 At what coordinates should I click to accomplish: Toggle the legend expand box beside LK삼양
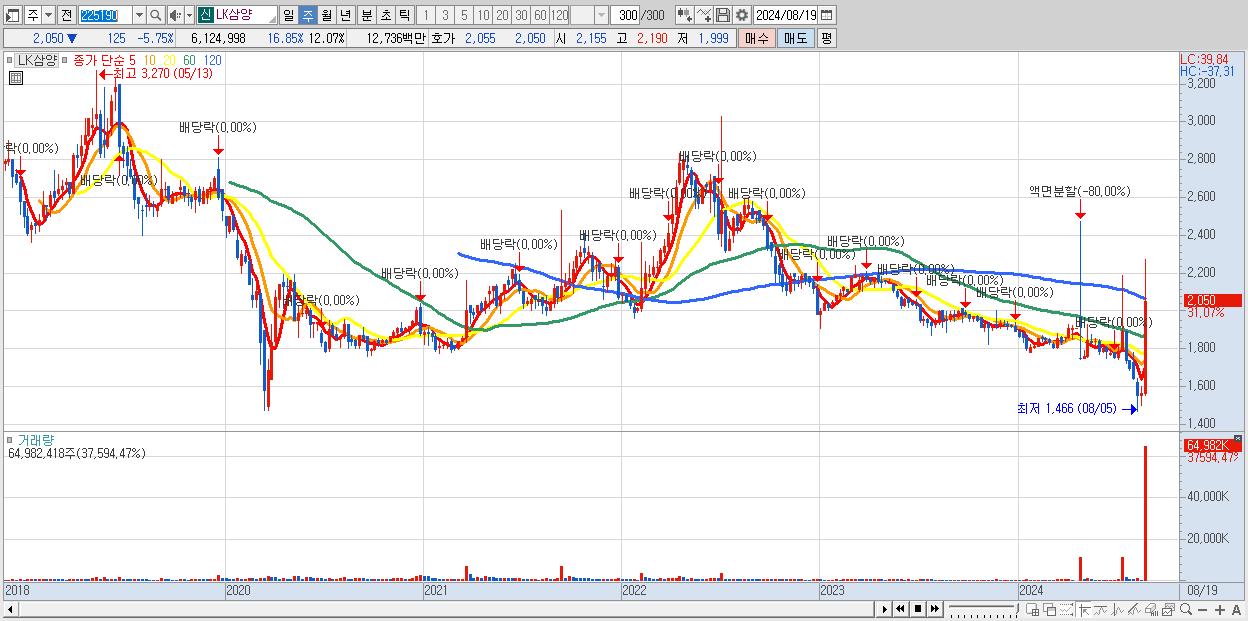point(11,61)
